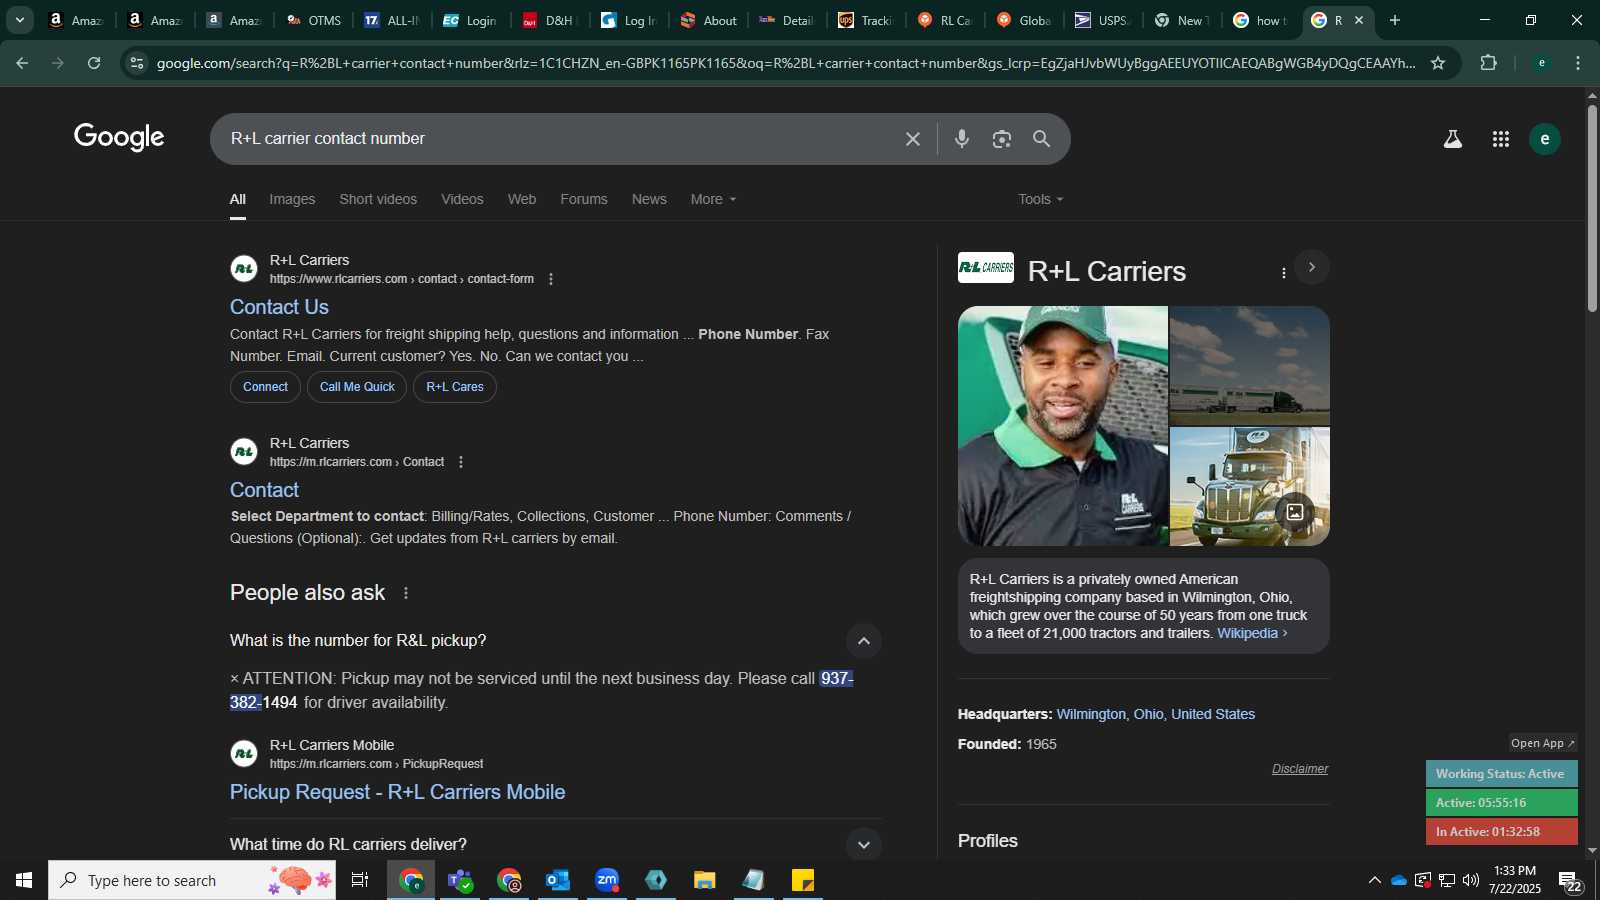This screenshot has height=900, width=1600.
Task: Open the Disclaimer link
Action: click(1300, 769)
